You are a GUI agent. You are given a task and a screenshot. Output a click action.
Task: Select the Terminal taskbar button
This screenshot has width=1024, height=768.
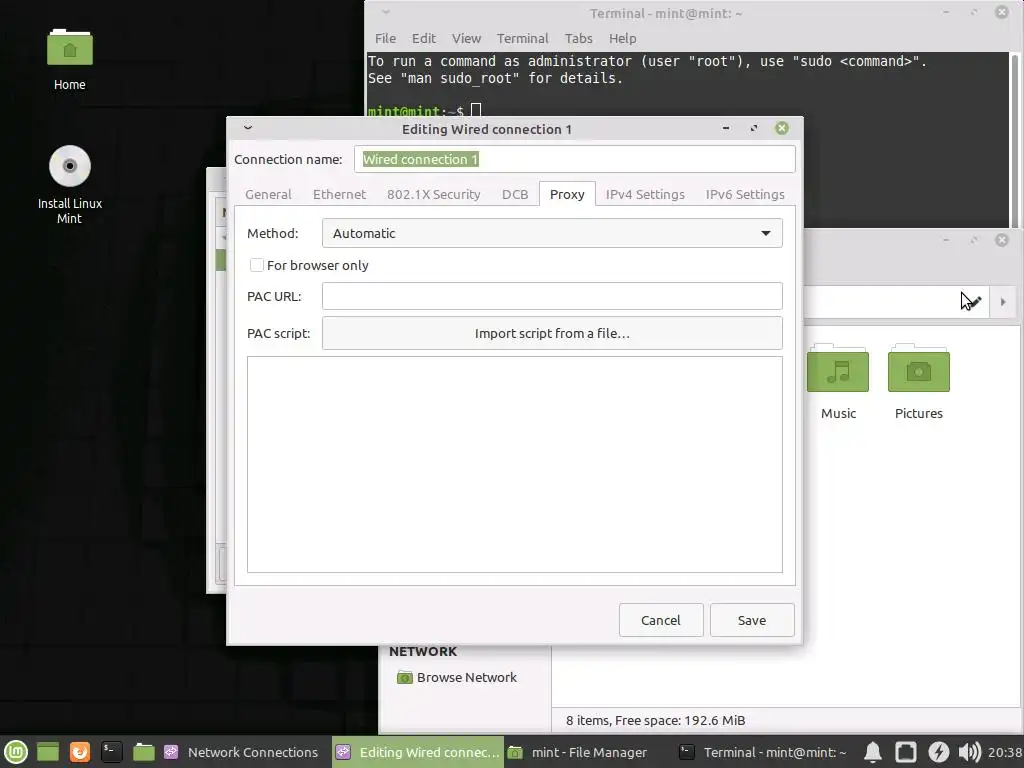point(763,752)
